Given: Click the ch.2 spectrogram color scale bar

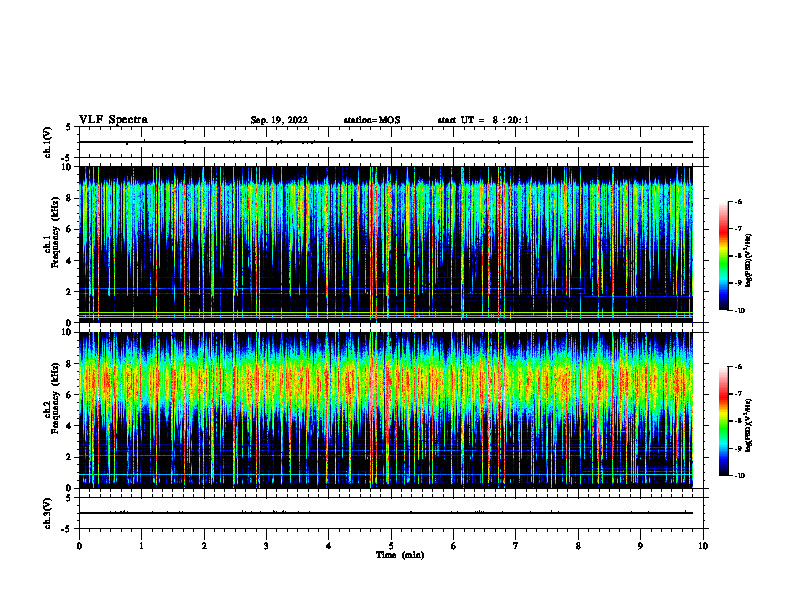Looking at the screenshot, I should click(723, 421).
